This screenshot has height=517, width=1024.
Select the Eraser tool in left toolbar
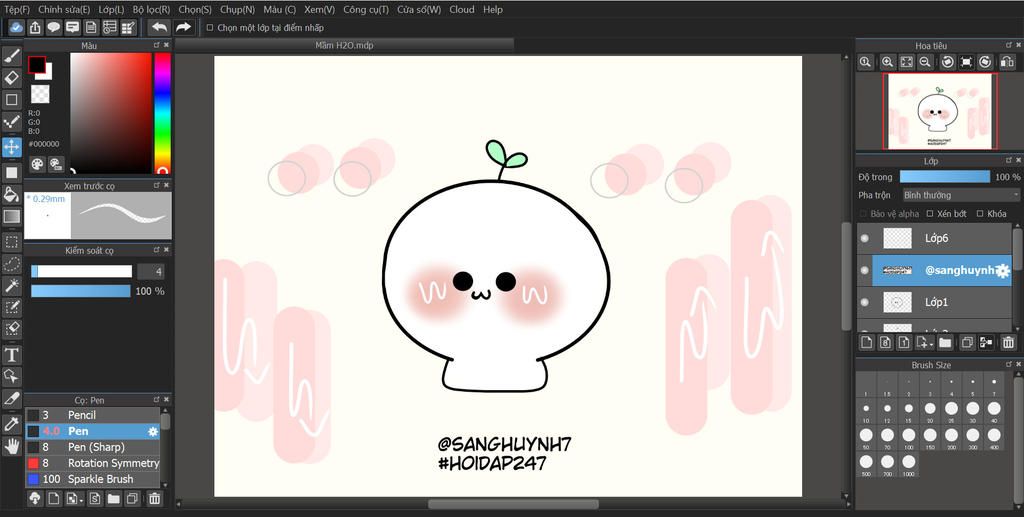(x=12, y=77)
